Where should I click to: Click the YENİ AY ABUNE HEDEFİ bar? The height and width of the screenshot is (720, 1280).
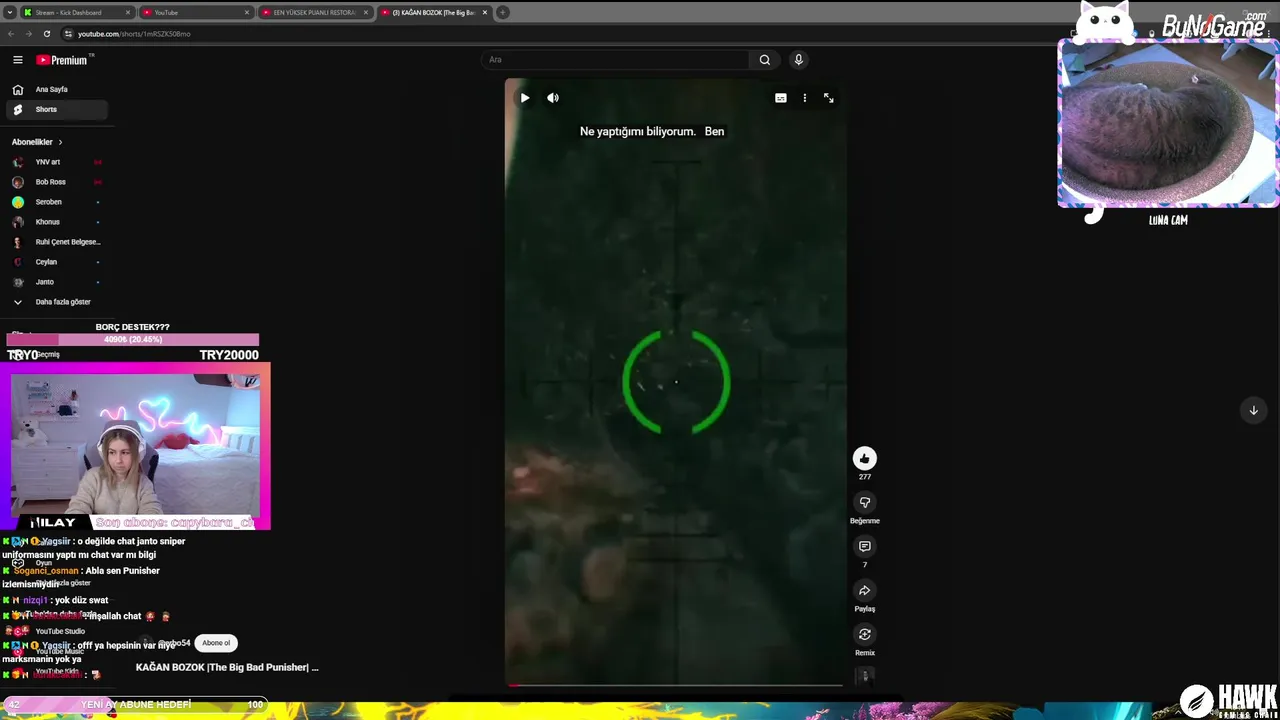click(x=135, y=704)
